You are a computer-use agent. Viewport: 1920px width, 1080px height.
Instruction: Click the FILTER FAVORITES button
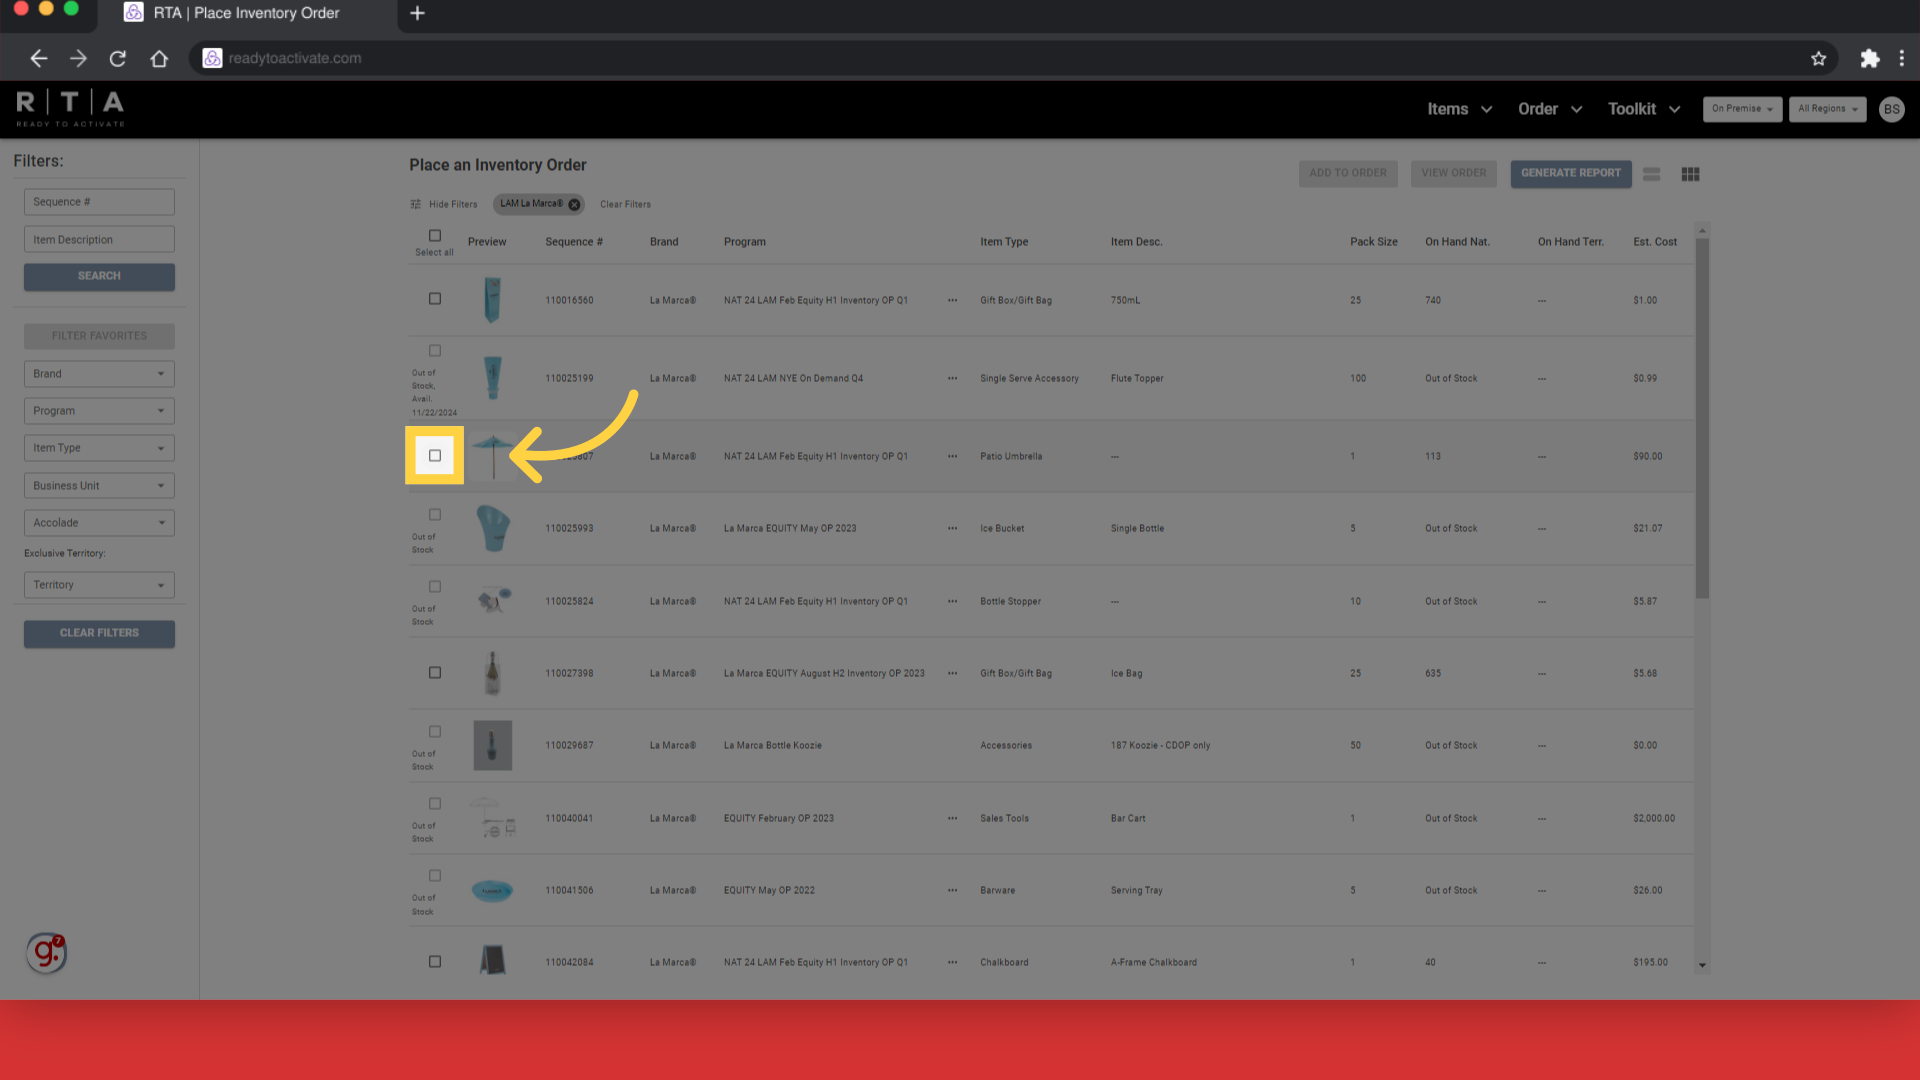click(x=99, y=336)
